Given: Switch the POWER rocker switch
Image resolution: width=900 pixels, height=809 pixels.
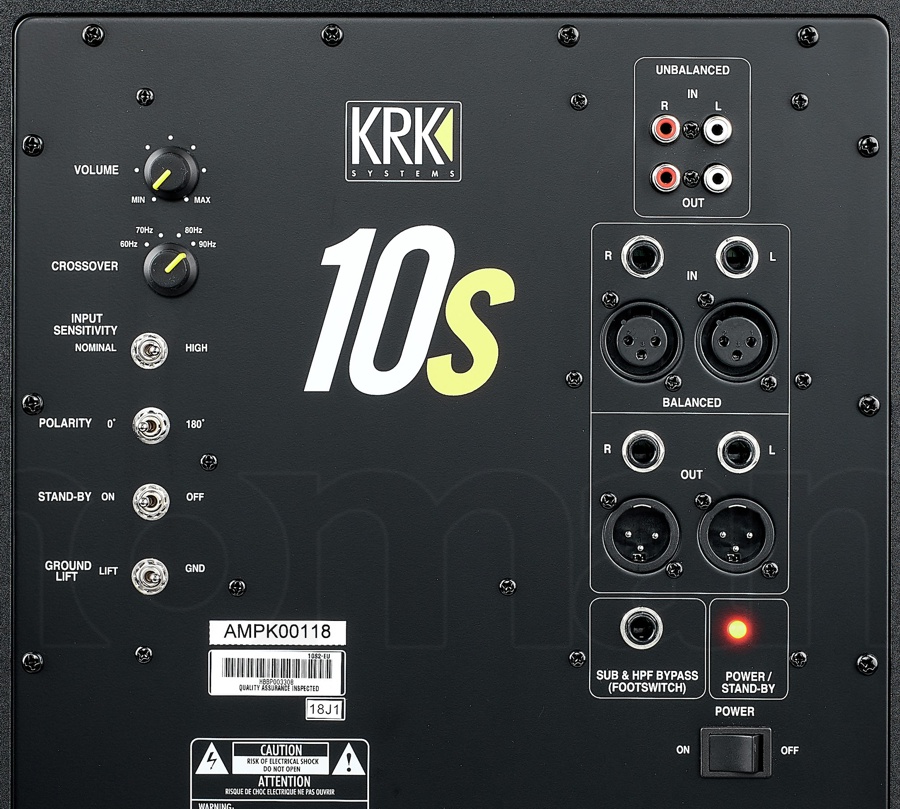Looking at the screenshot, I should pos(735,752).
